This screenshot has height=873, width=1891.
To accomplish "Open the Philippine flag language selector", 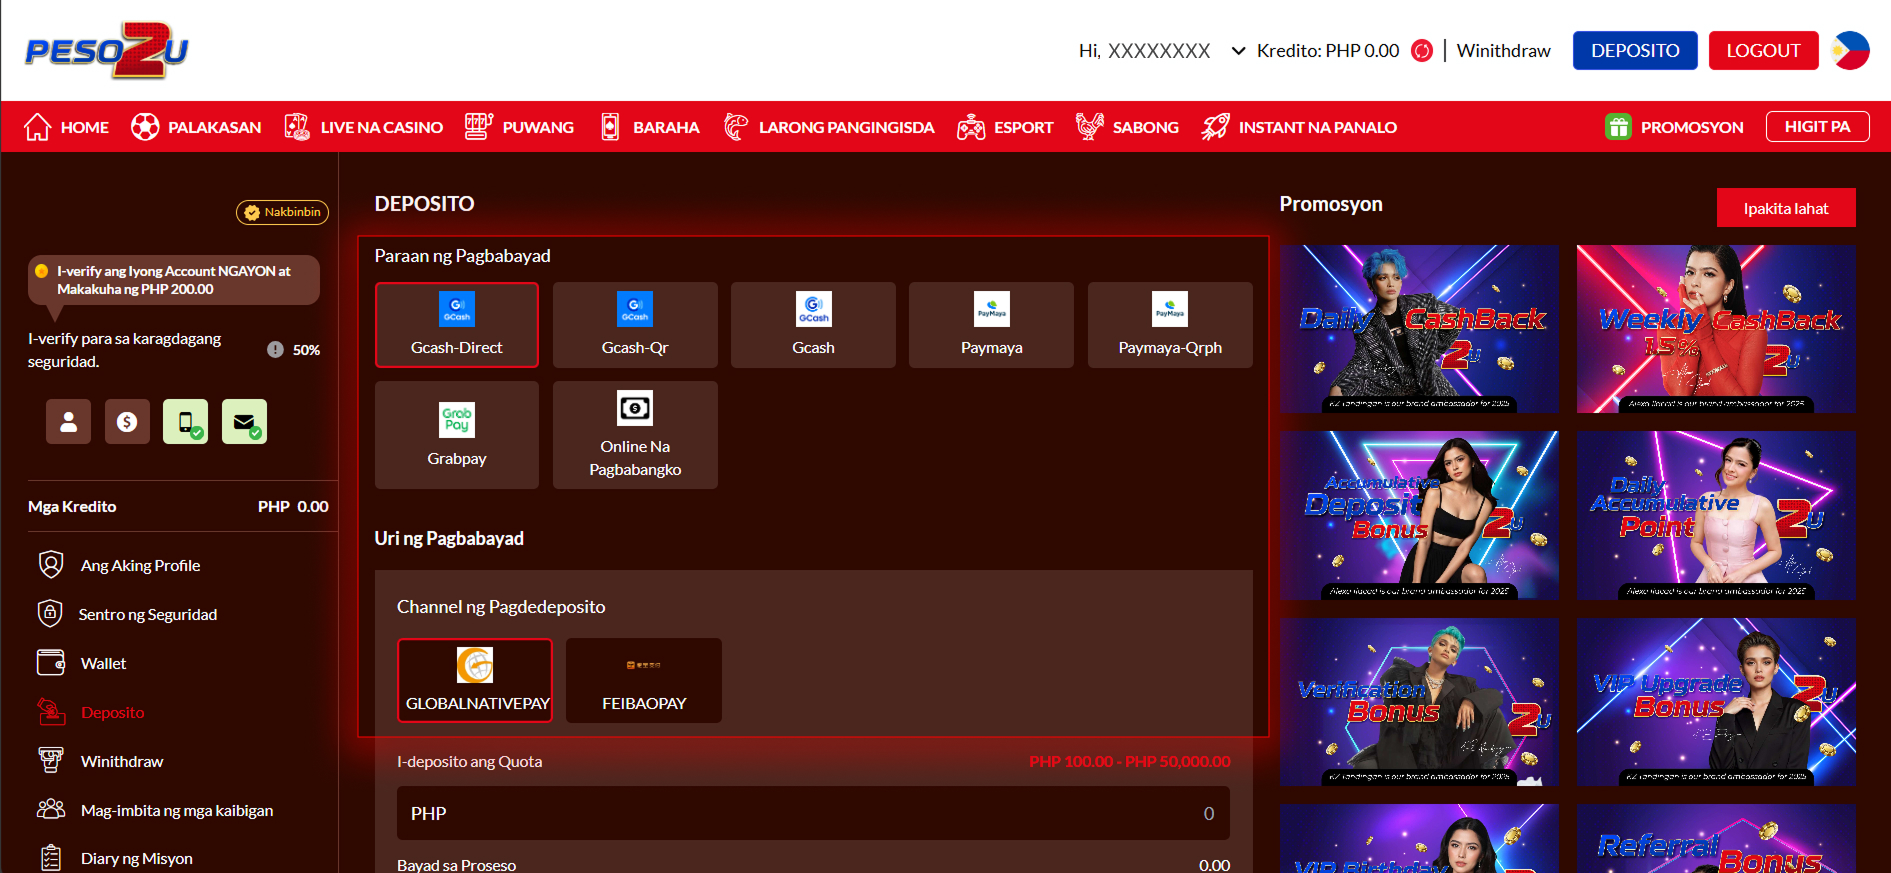I will click(x=1850, y=51).
